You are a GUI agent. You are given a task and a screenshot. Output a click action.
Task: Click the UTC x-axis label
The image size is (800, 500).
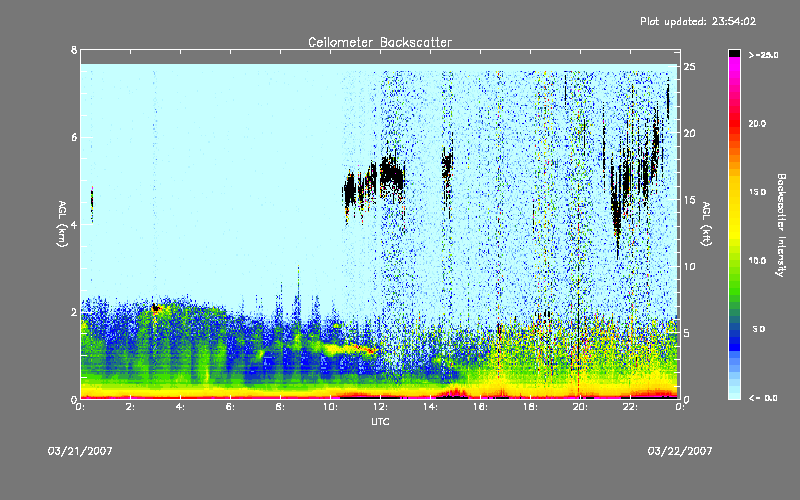[380, 421]
